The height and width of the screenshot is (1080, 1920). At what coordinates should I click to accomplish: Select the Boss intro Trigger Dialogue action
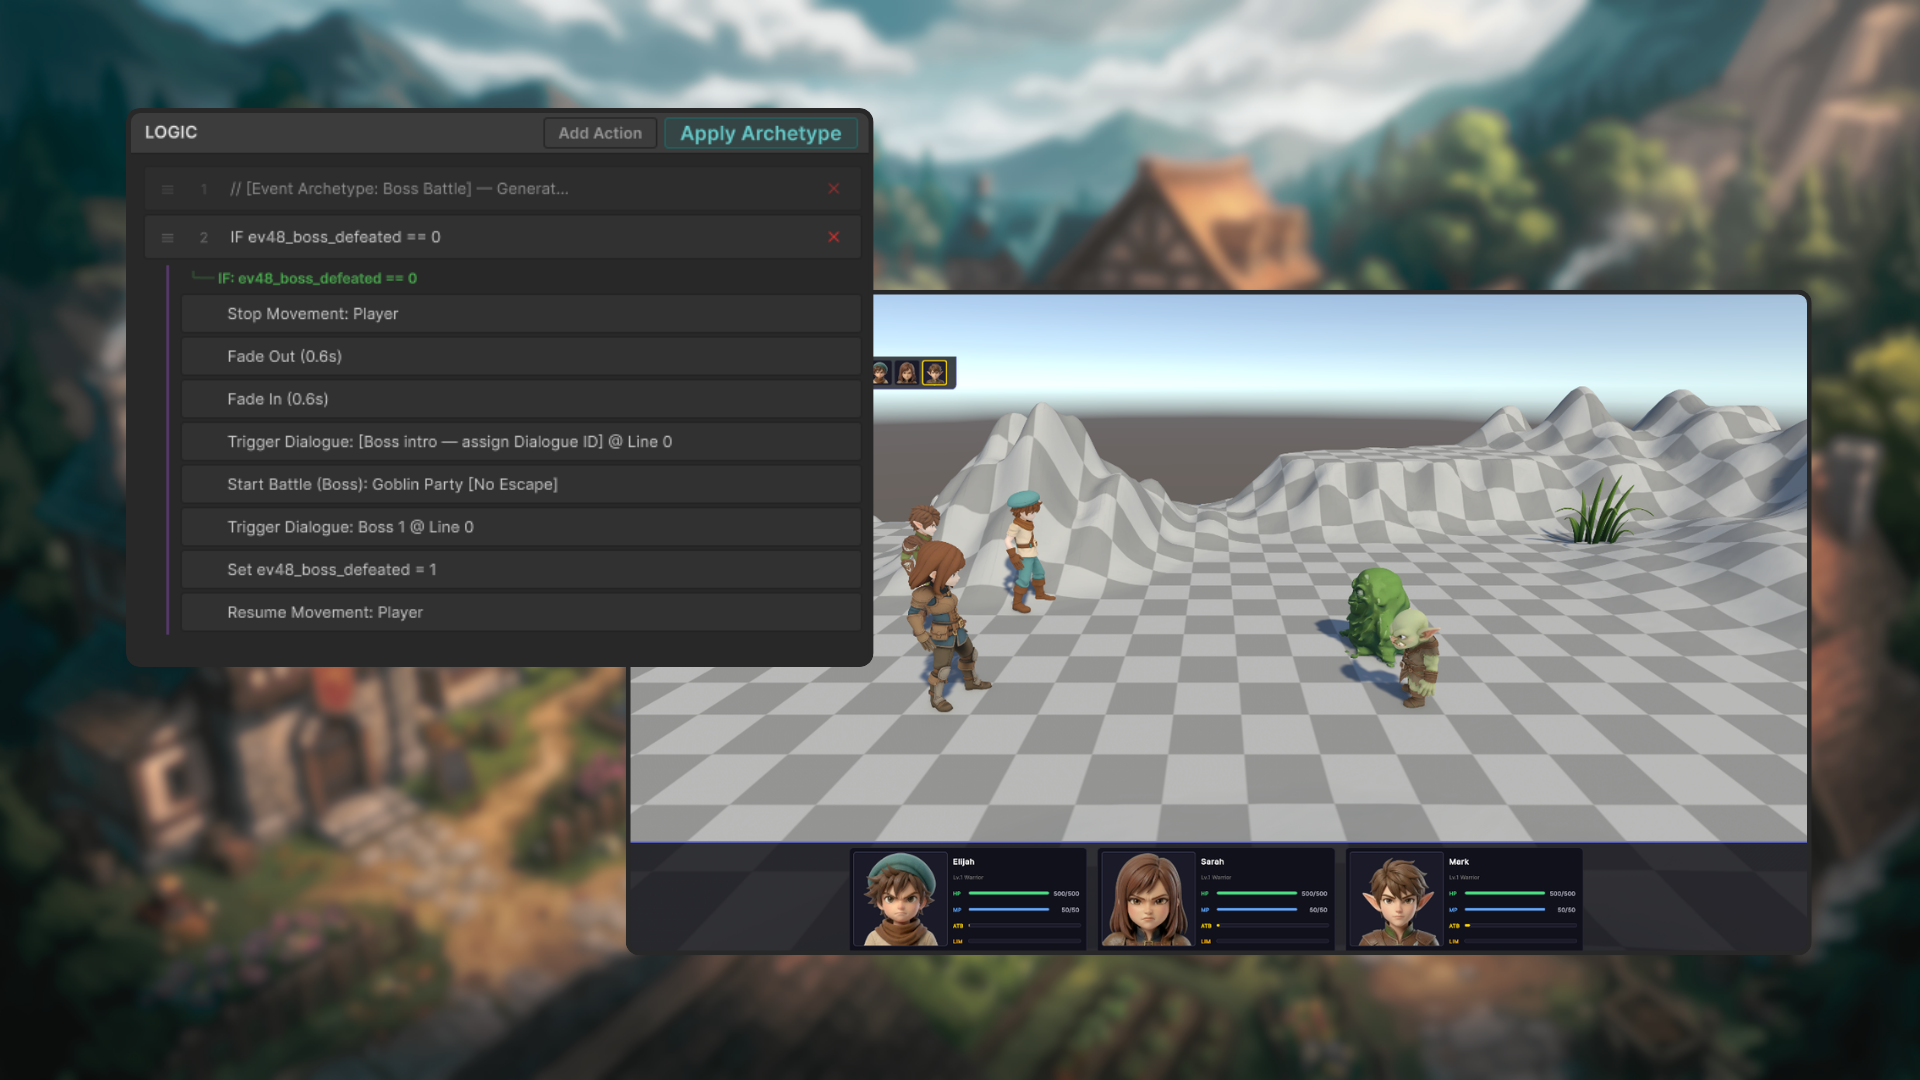point(521,442)
